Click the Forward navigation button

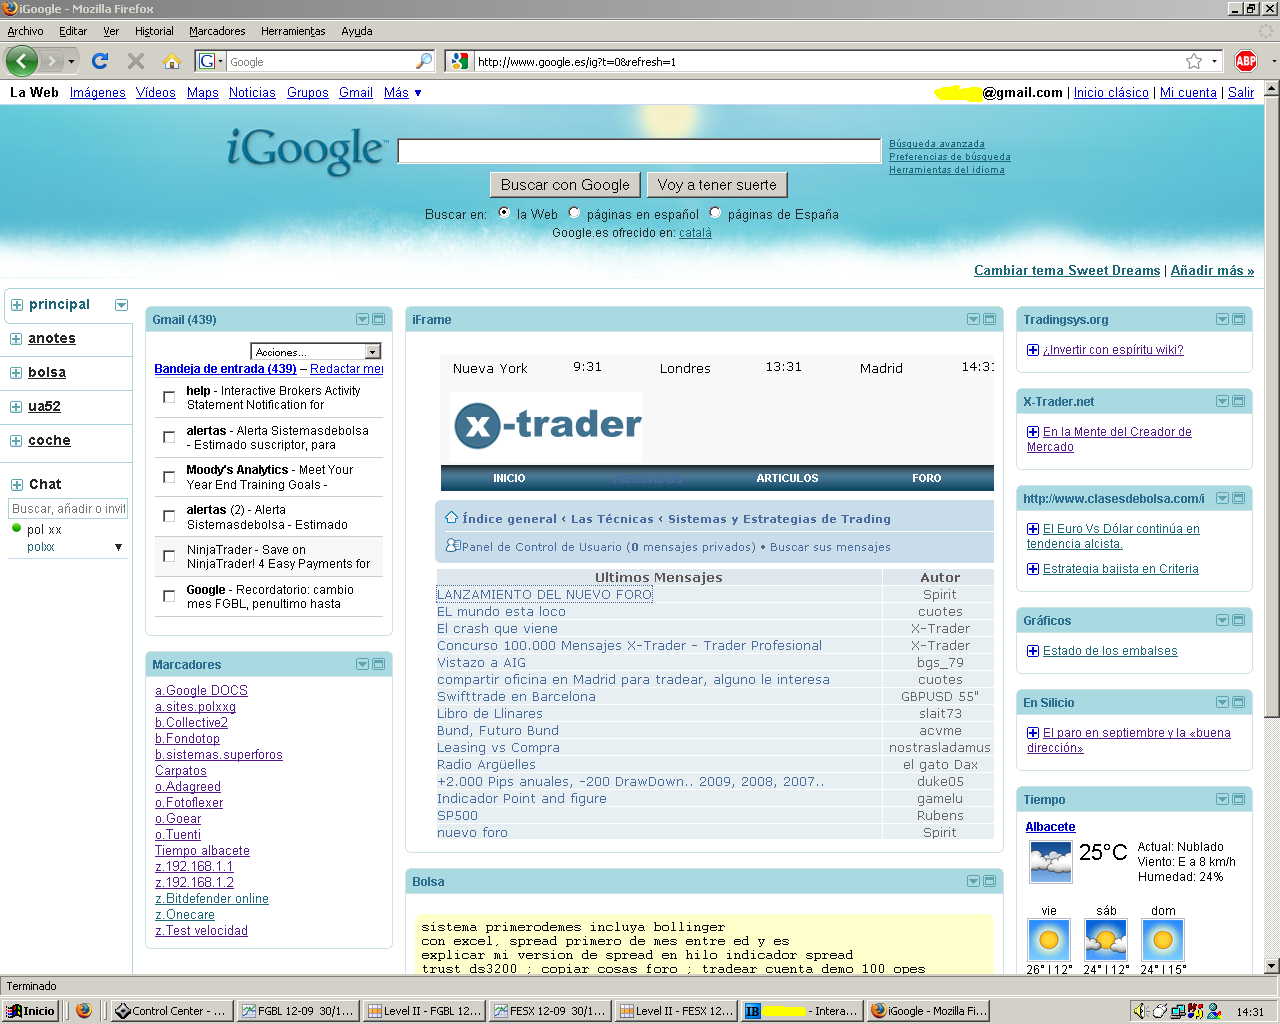54,61
